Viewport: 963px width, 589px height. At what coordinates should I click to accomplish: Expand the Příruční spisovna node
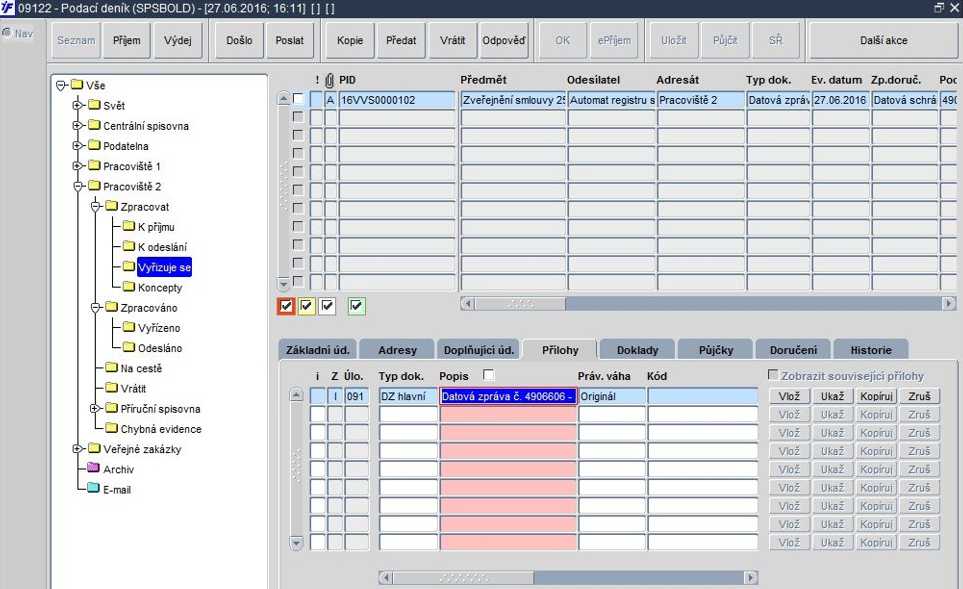95,408
